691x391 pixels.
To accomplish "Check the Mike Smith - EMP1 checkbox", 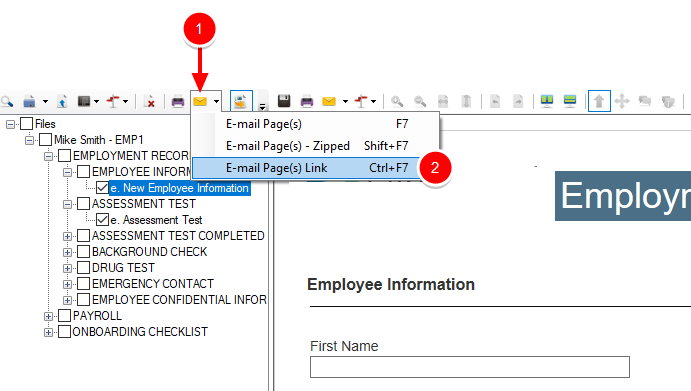I will coord(45,140).
